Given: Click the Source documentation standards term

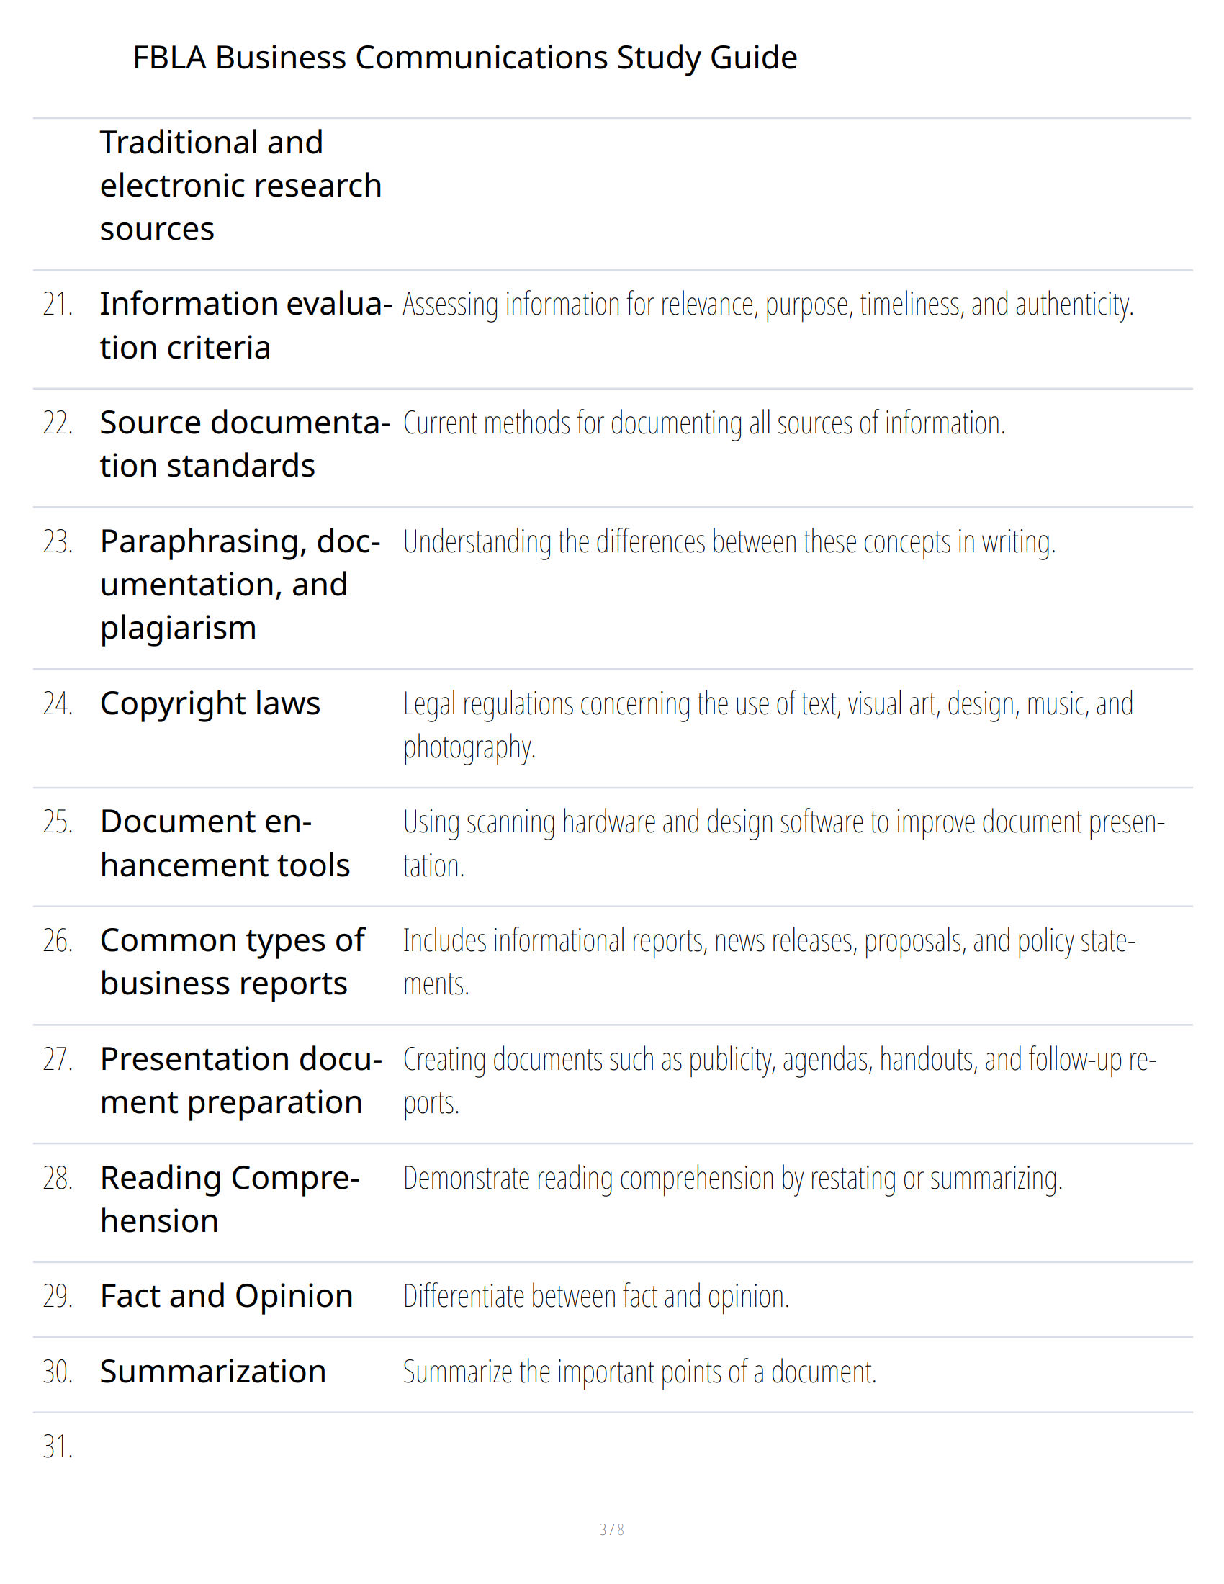Looking at the screenshot, I should tap(245, 444).
